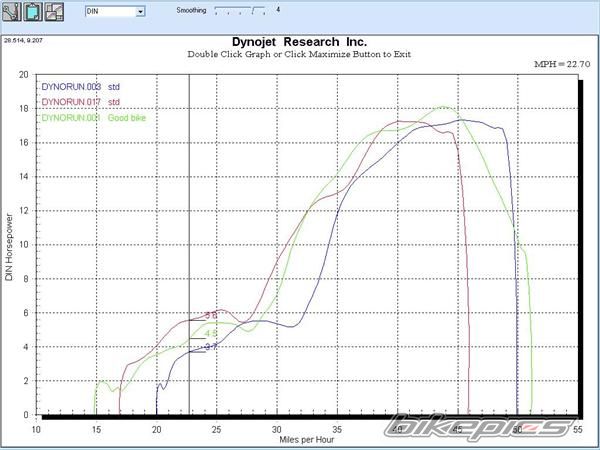
Task: Open the DIN correction dropdown
Action: (x=140, y=12)
